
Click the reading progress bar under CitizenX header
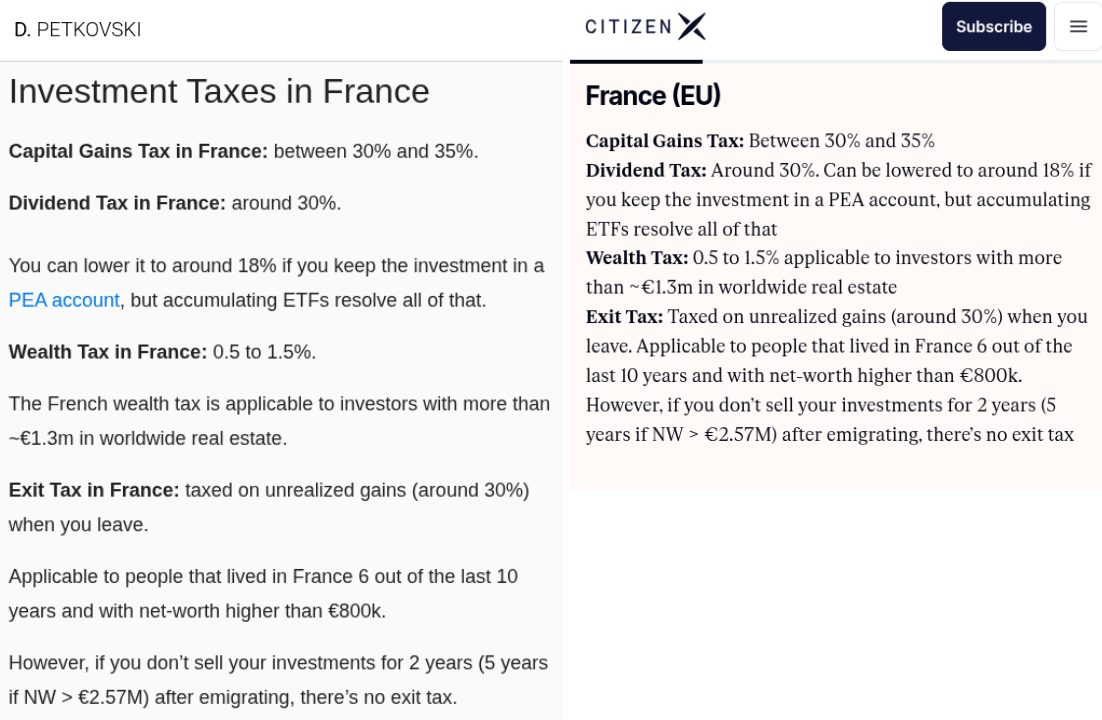(630, 62)
